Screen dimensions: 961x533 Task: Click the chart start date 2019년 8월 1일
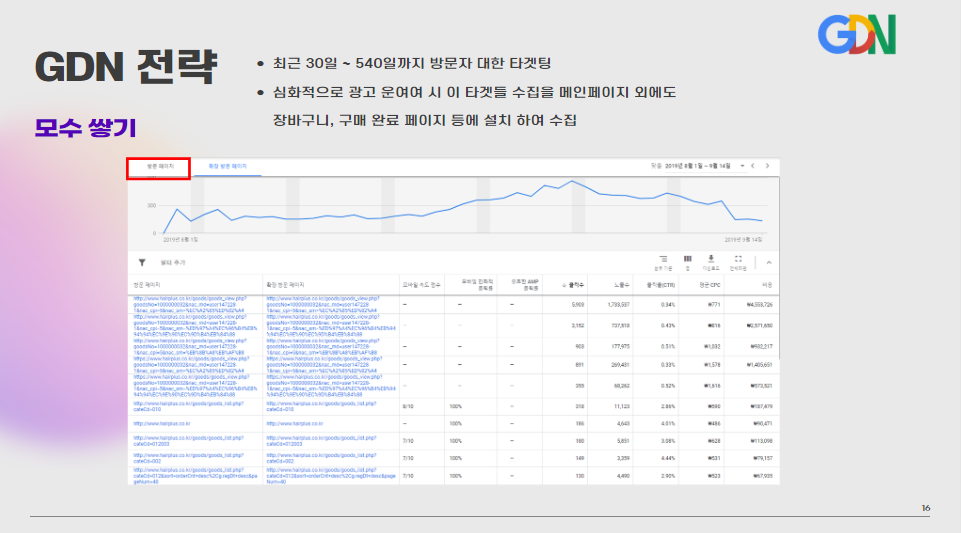(180, 240)
